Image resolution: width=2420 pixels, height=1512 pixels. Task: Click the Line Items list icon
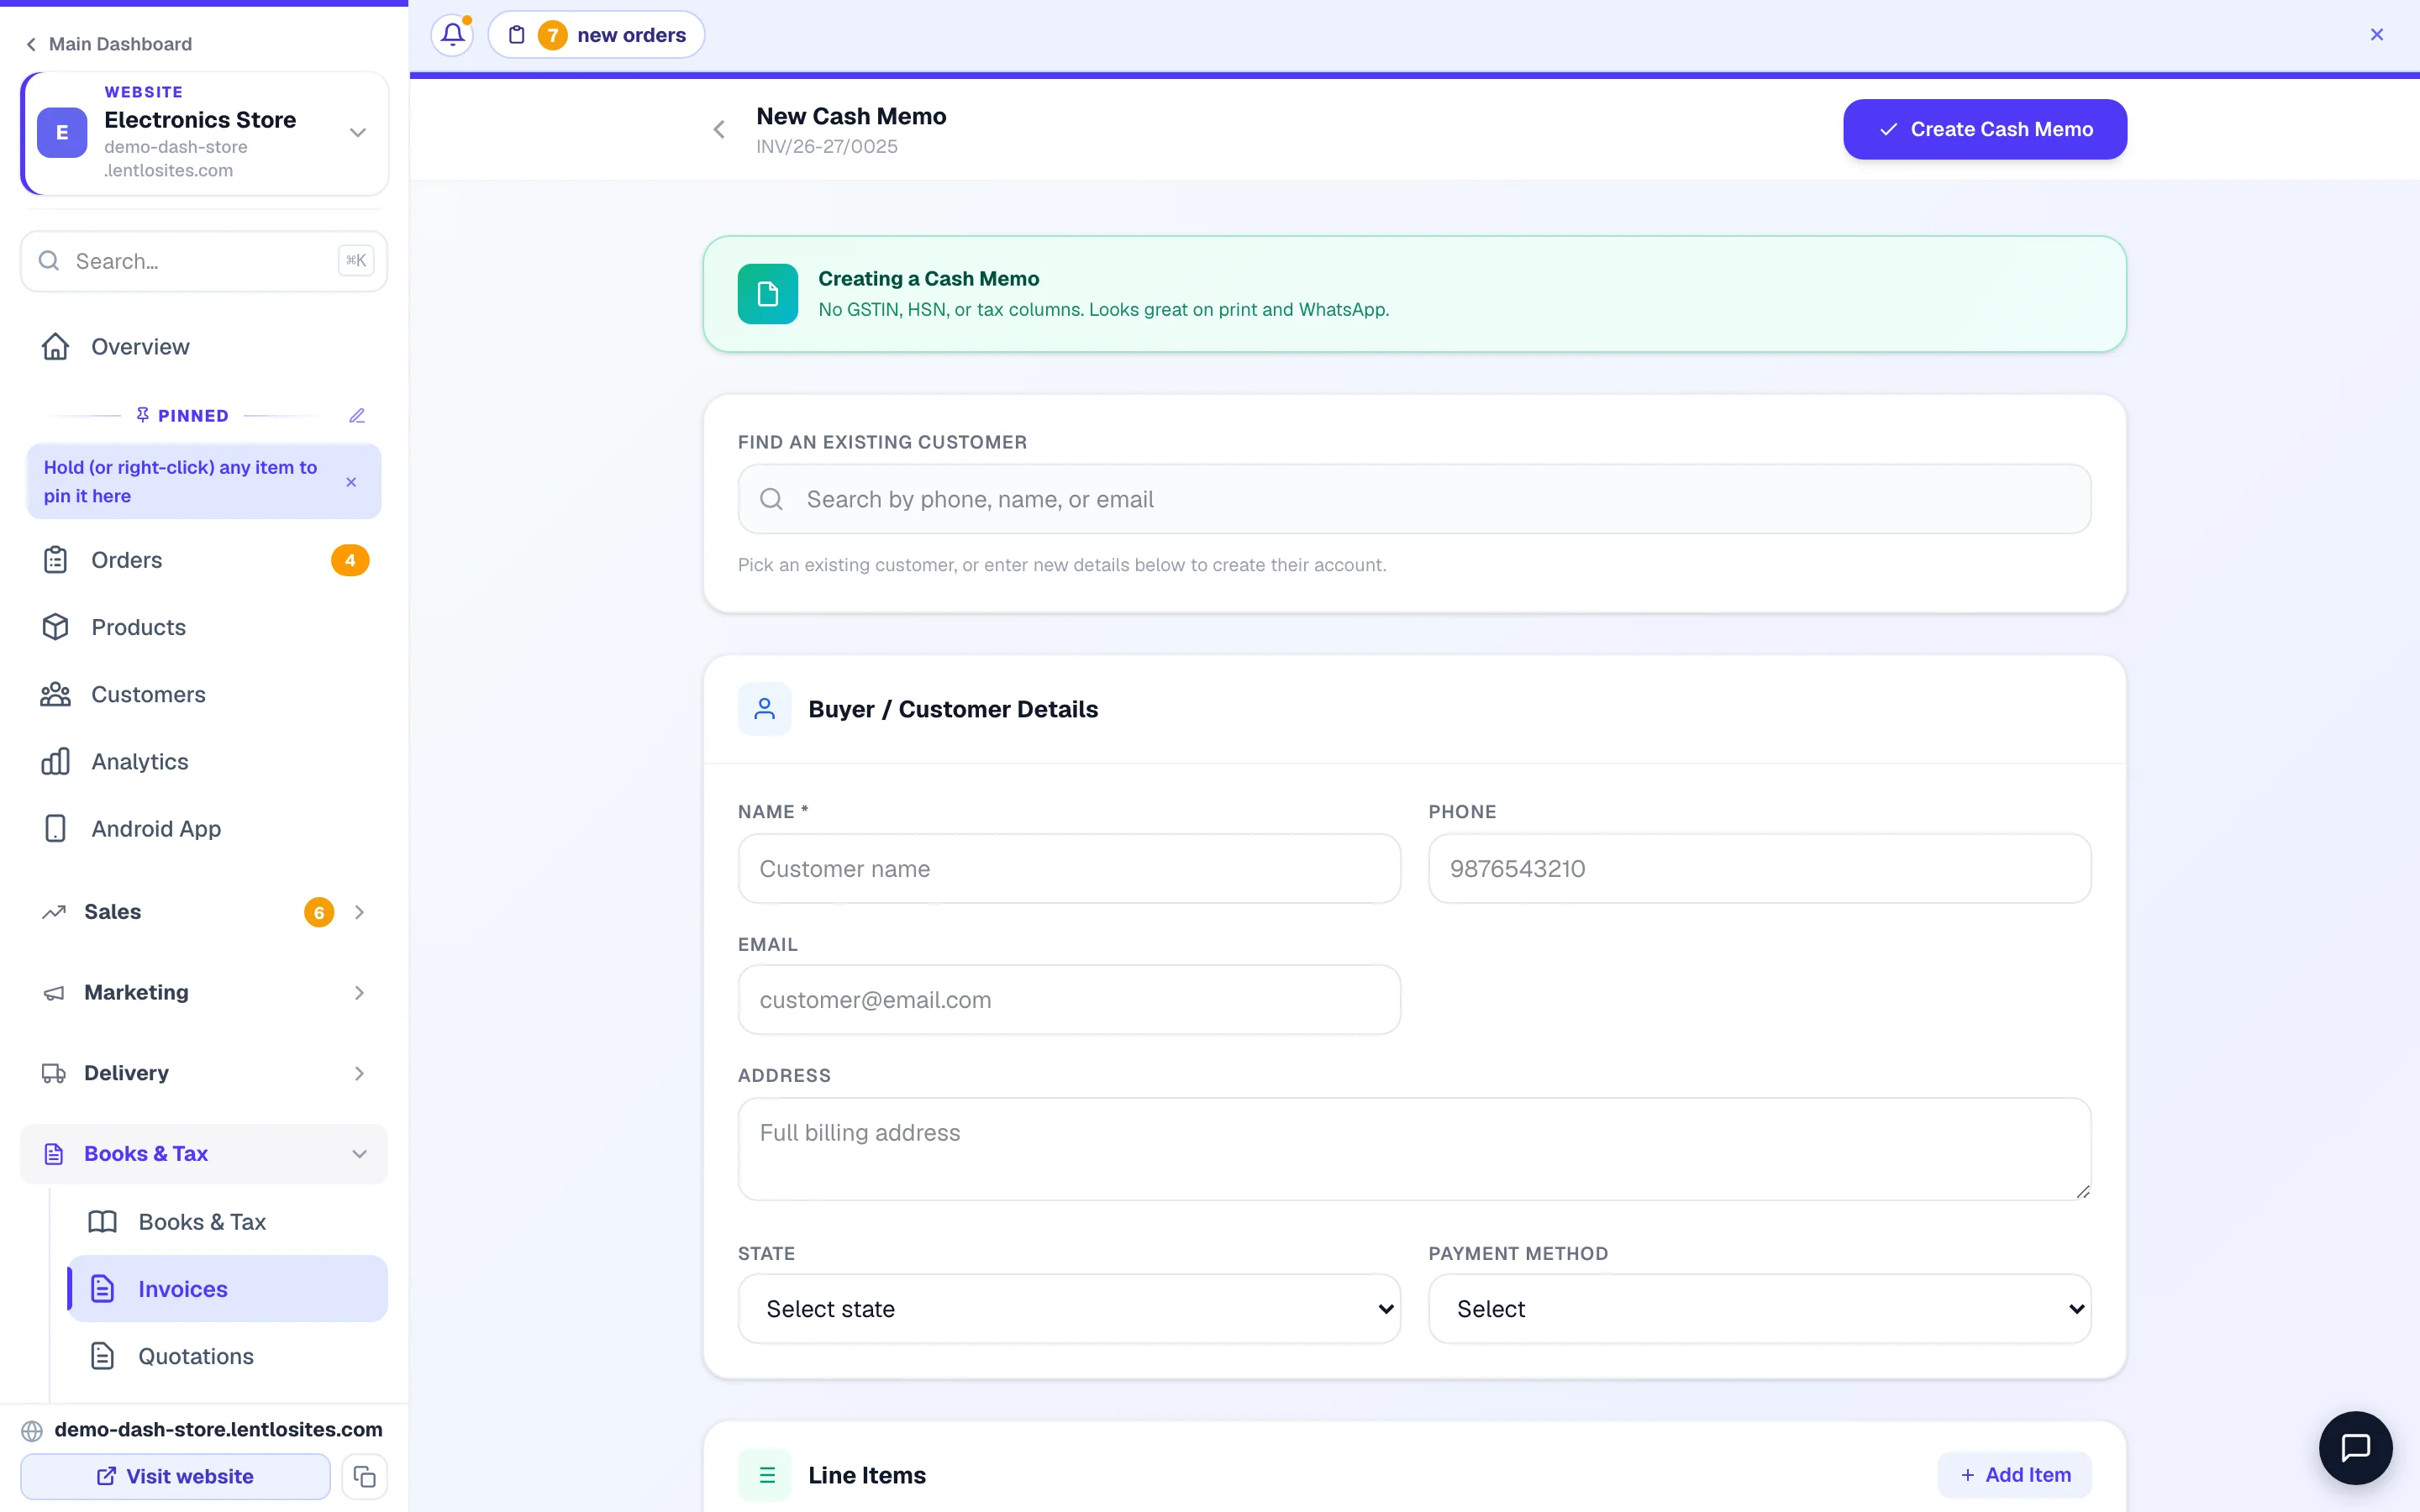[x=764, y=1475]
